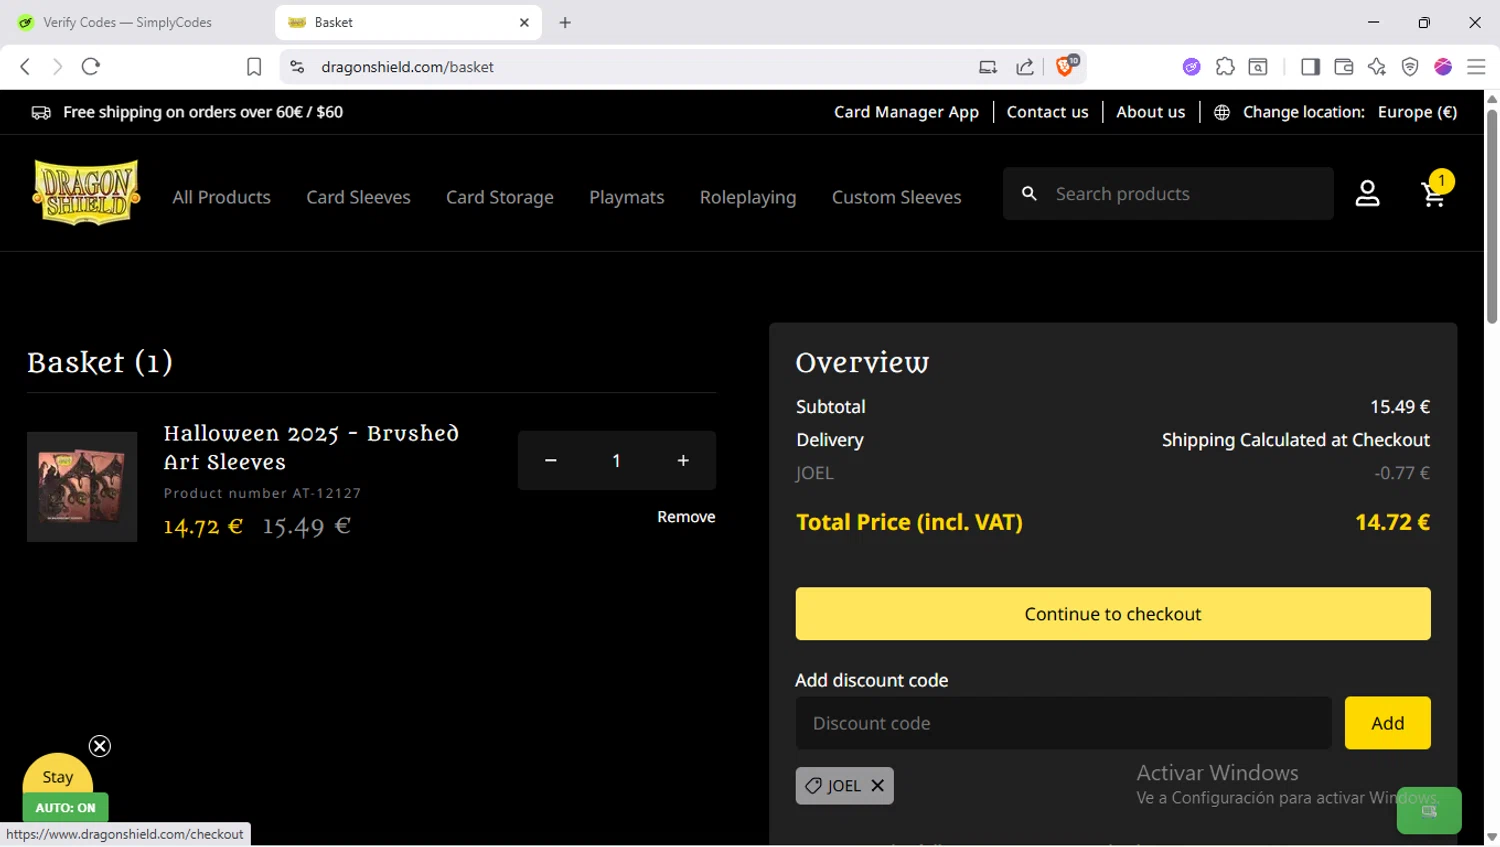Open the Roleplaying menu
The height and width of the screenshot is (847, 1500).
[748, 197]
